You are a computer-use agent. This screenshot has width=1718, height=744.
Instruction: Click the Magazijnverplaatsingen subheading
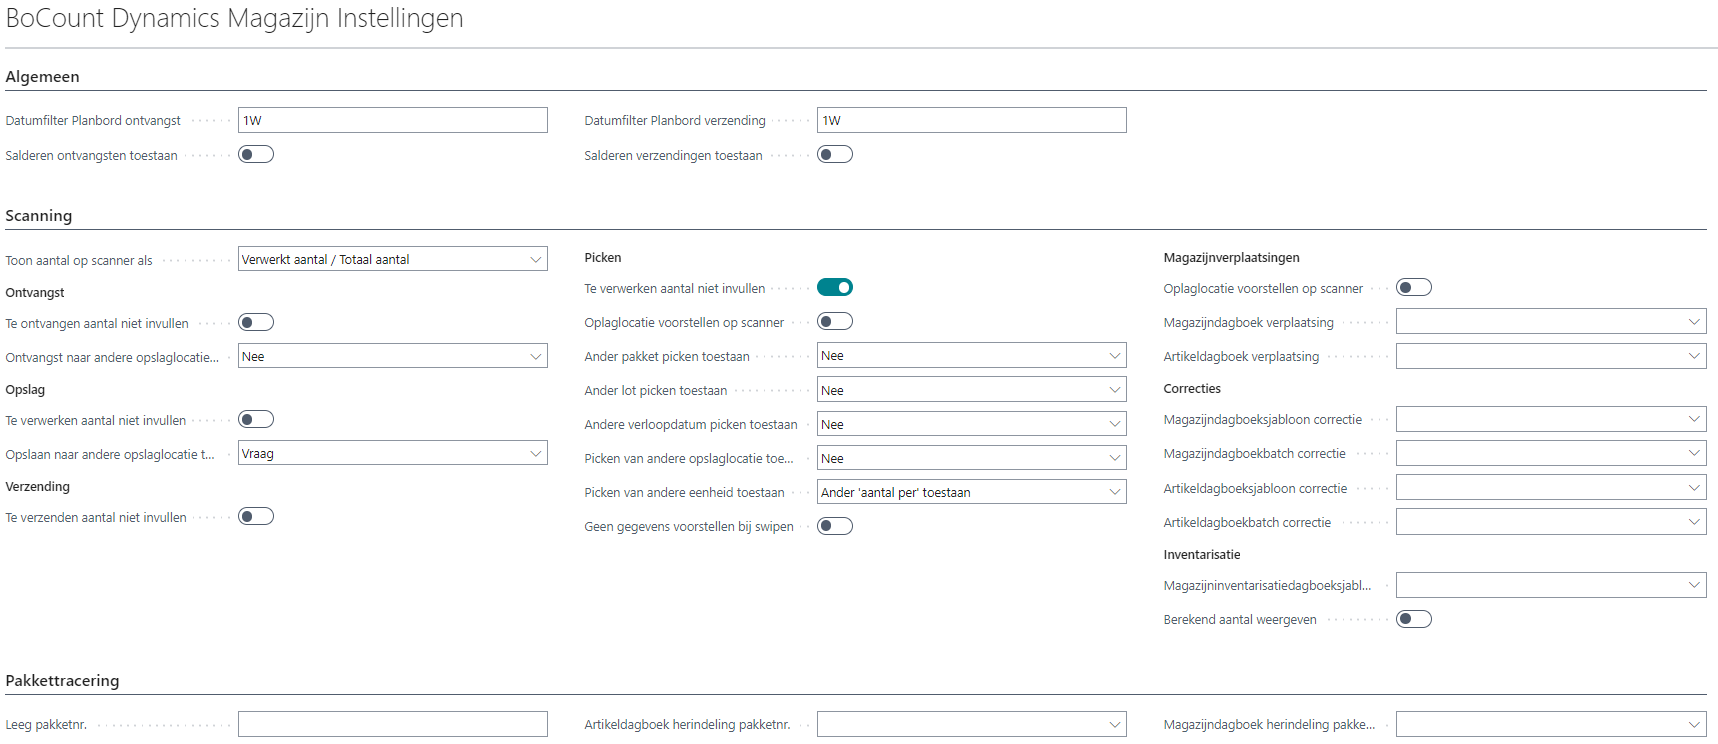(x=1232, y=258)
